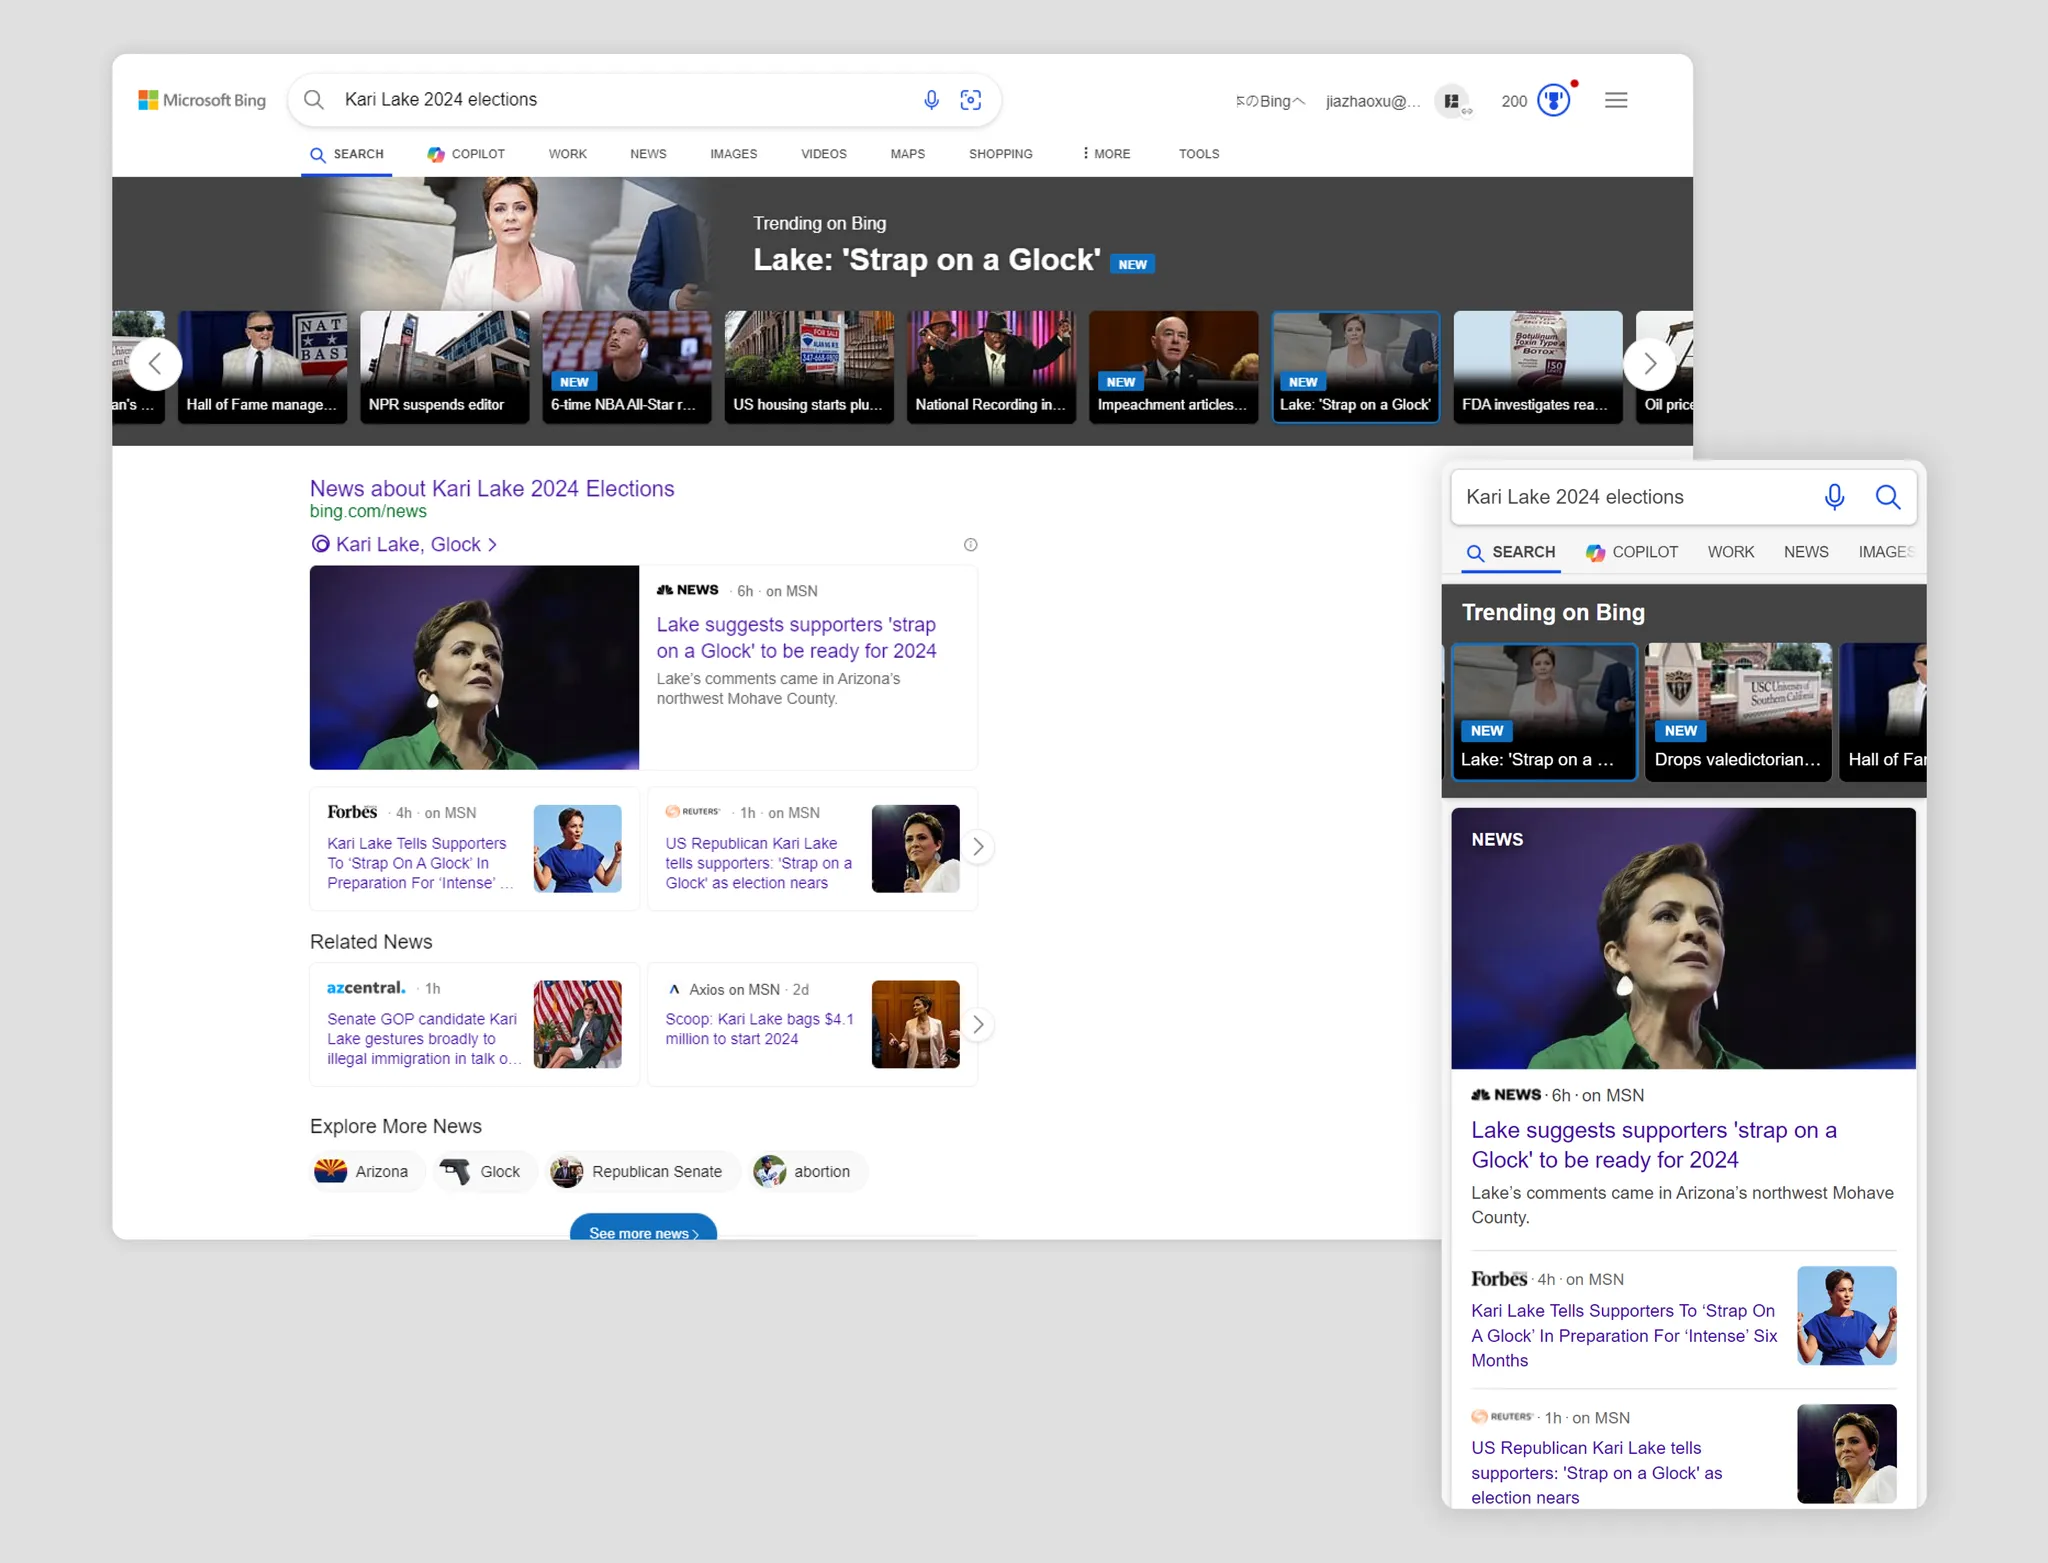
Task: Open the MORE menu in the navigation bar
Action: point(1104,154)
